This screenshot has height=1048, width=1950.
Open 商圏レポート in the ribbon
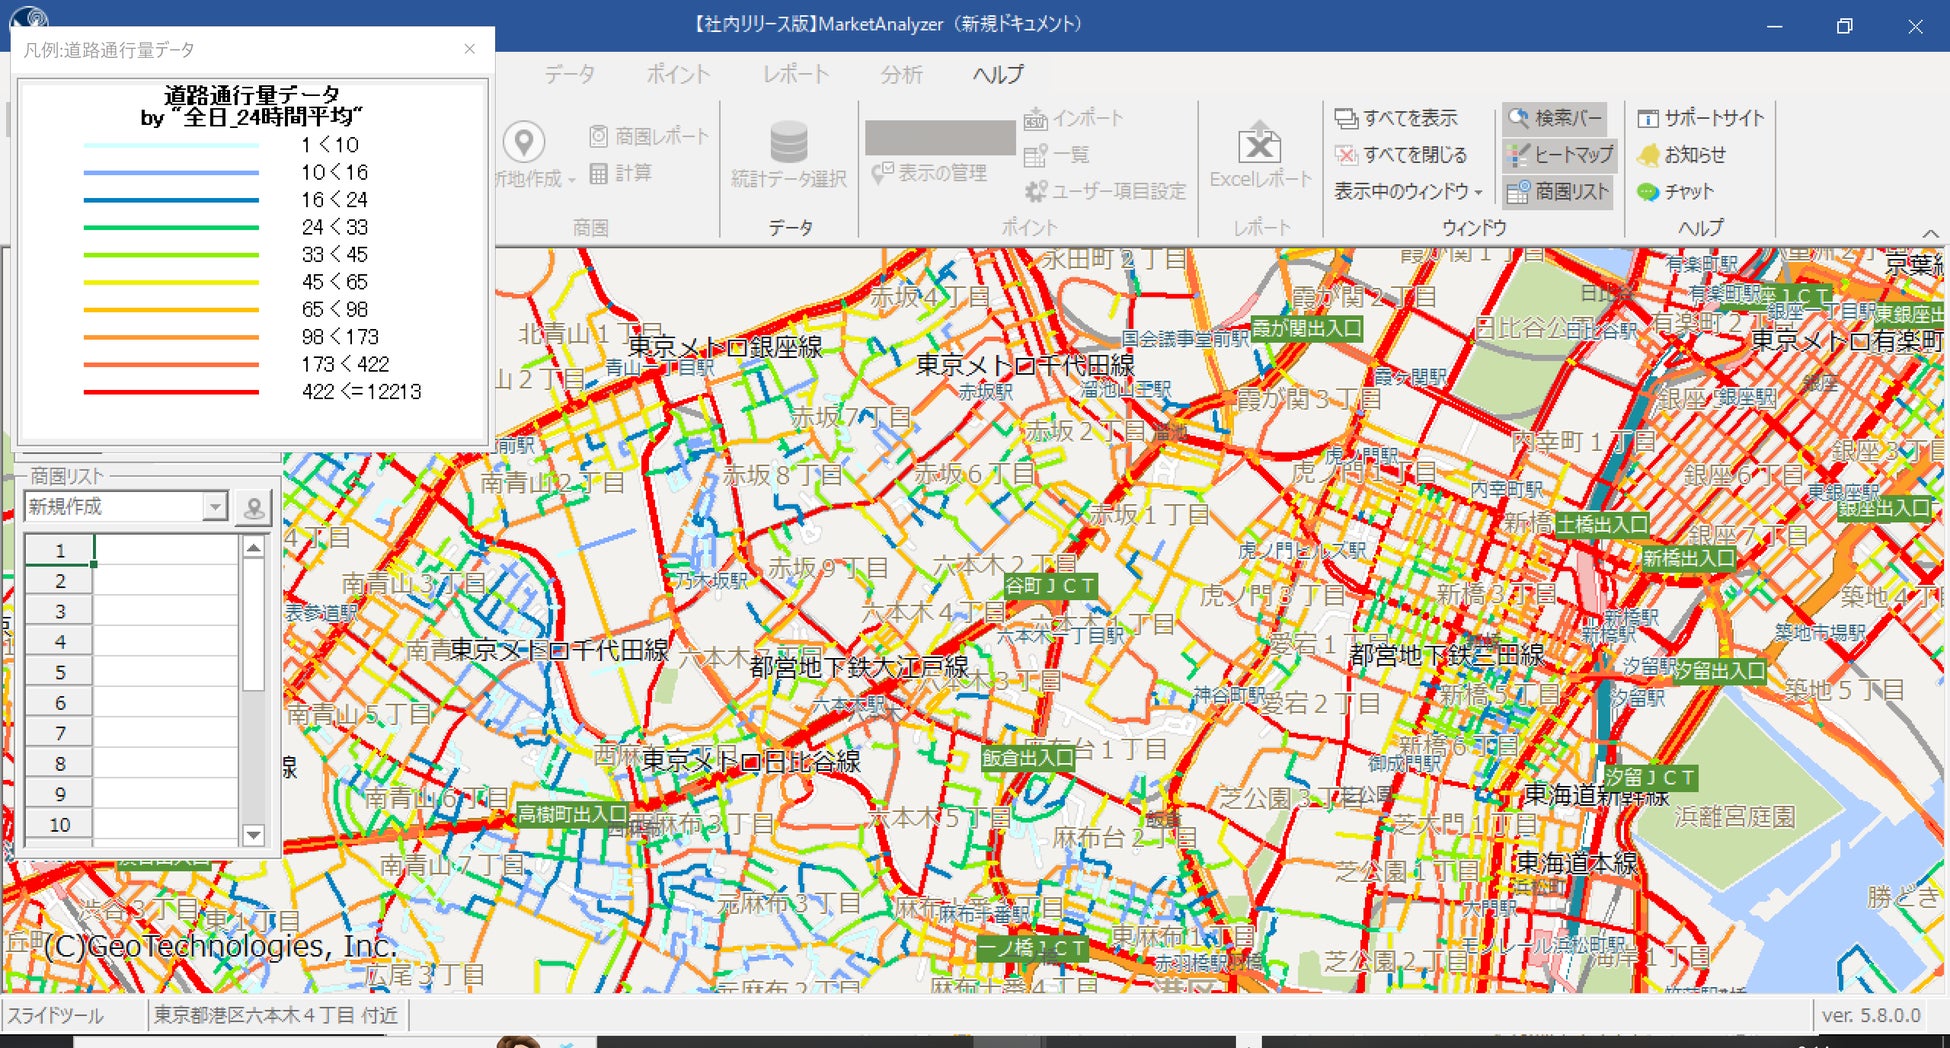pyautogui.click(x=649, y=136)
